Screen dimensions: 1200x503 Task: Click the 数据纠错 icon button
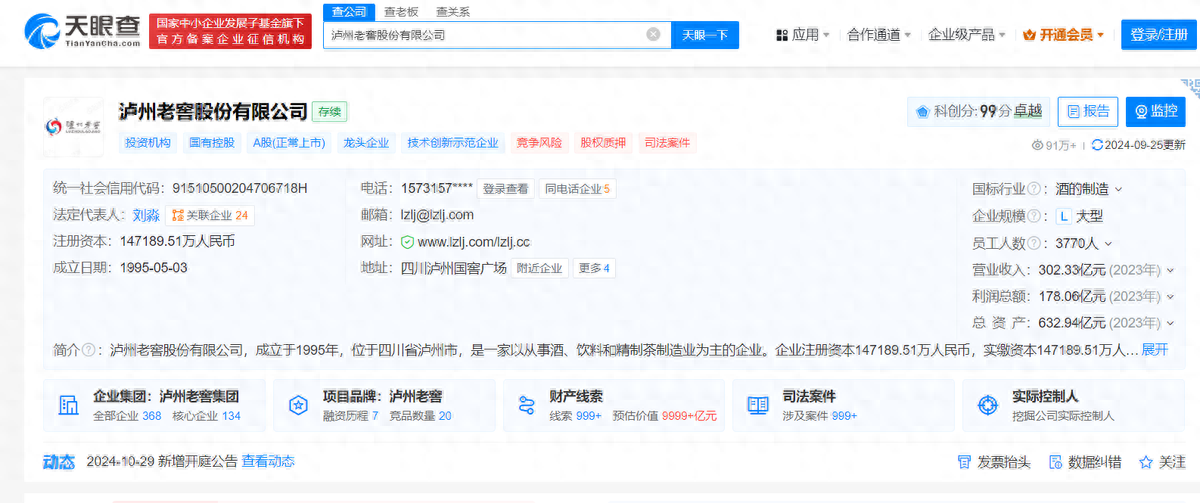1085,462
